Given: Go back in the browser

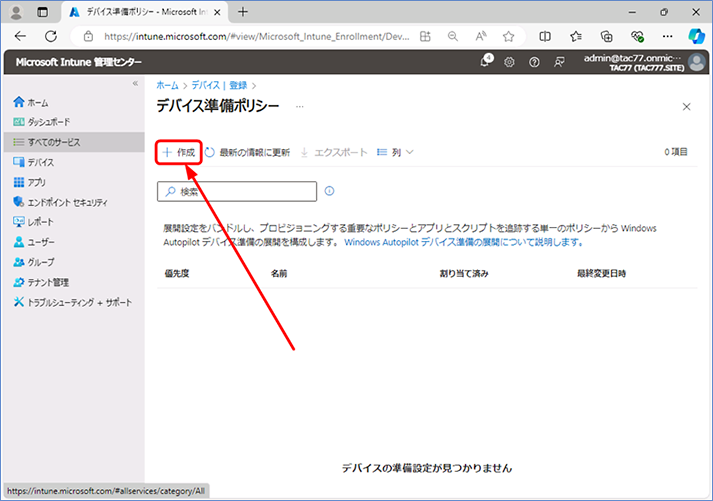Looking at the screenshot, I should click(x=20, y=36).
